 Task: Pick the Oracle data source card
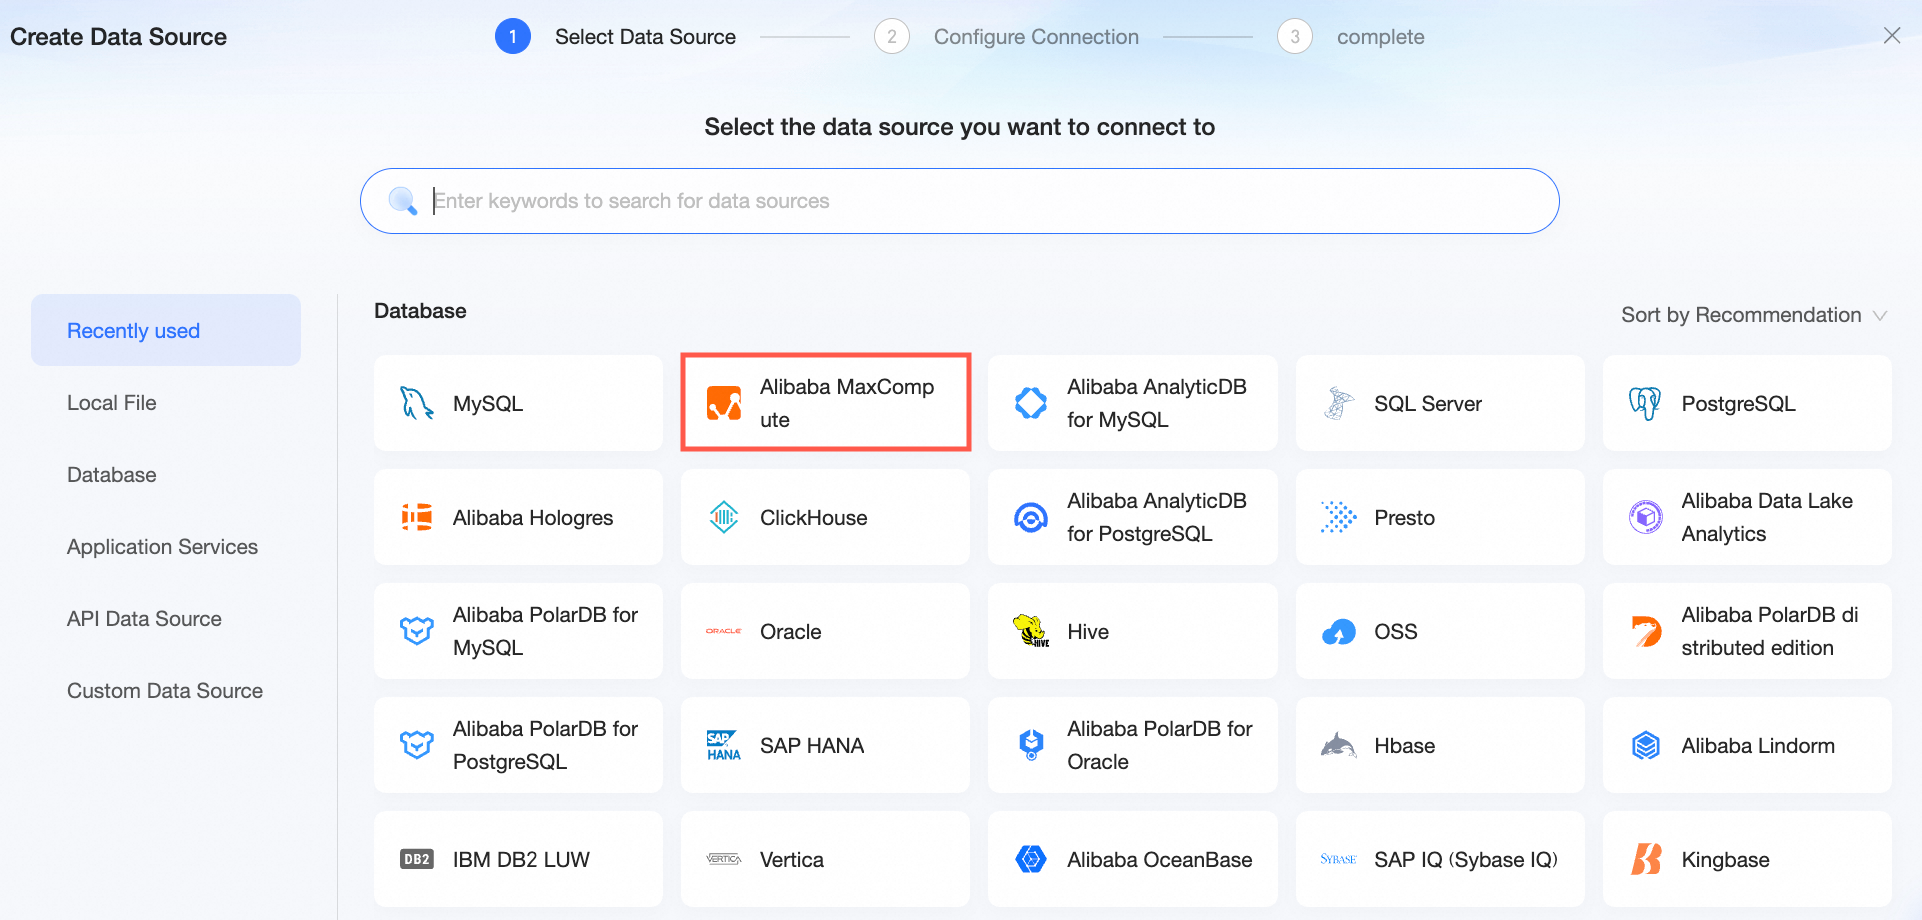coord(825,631)
